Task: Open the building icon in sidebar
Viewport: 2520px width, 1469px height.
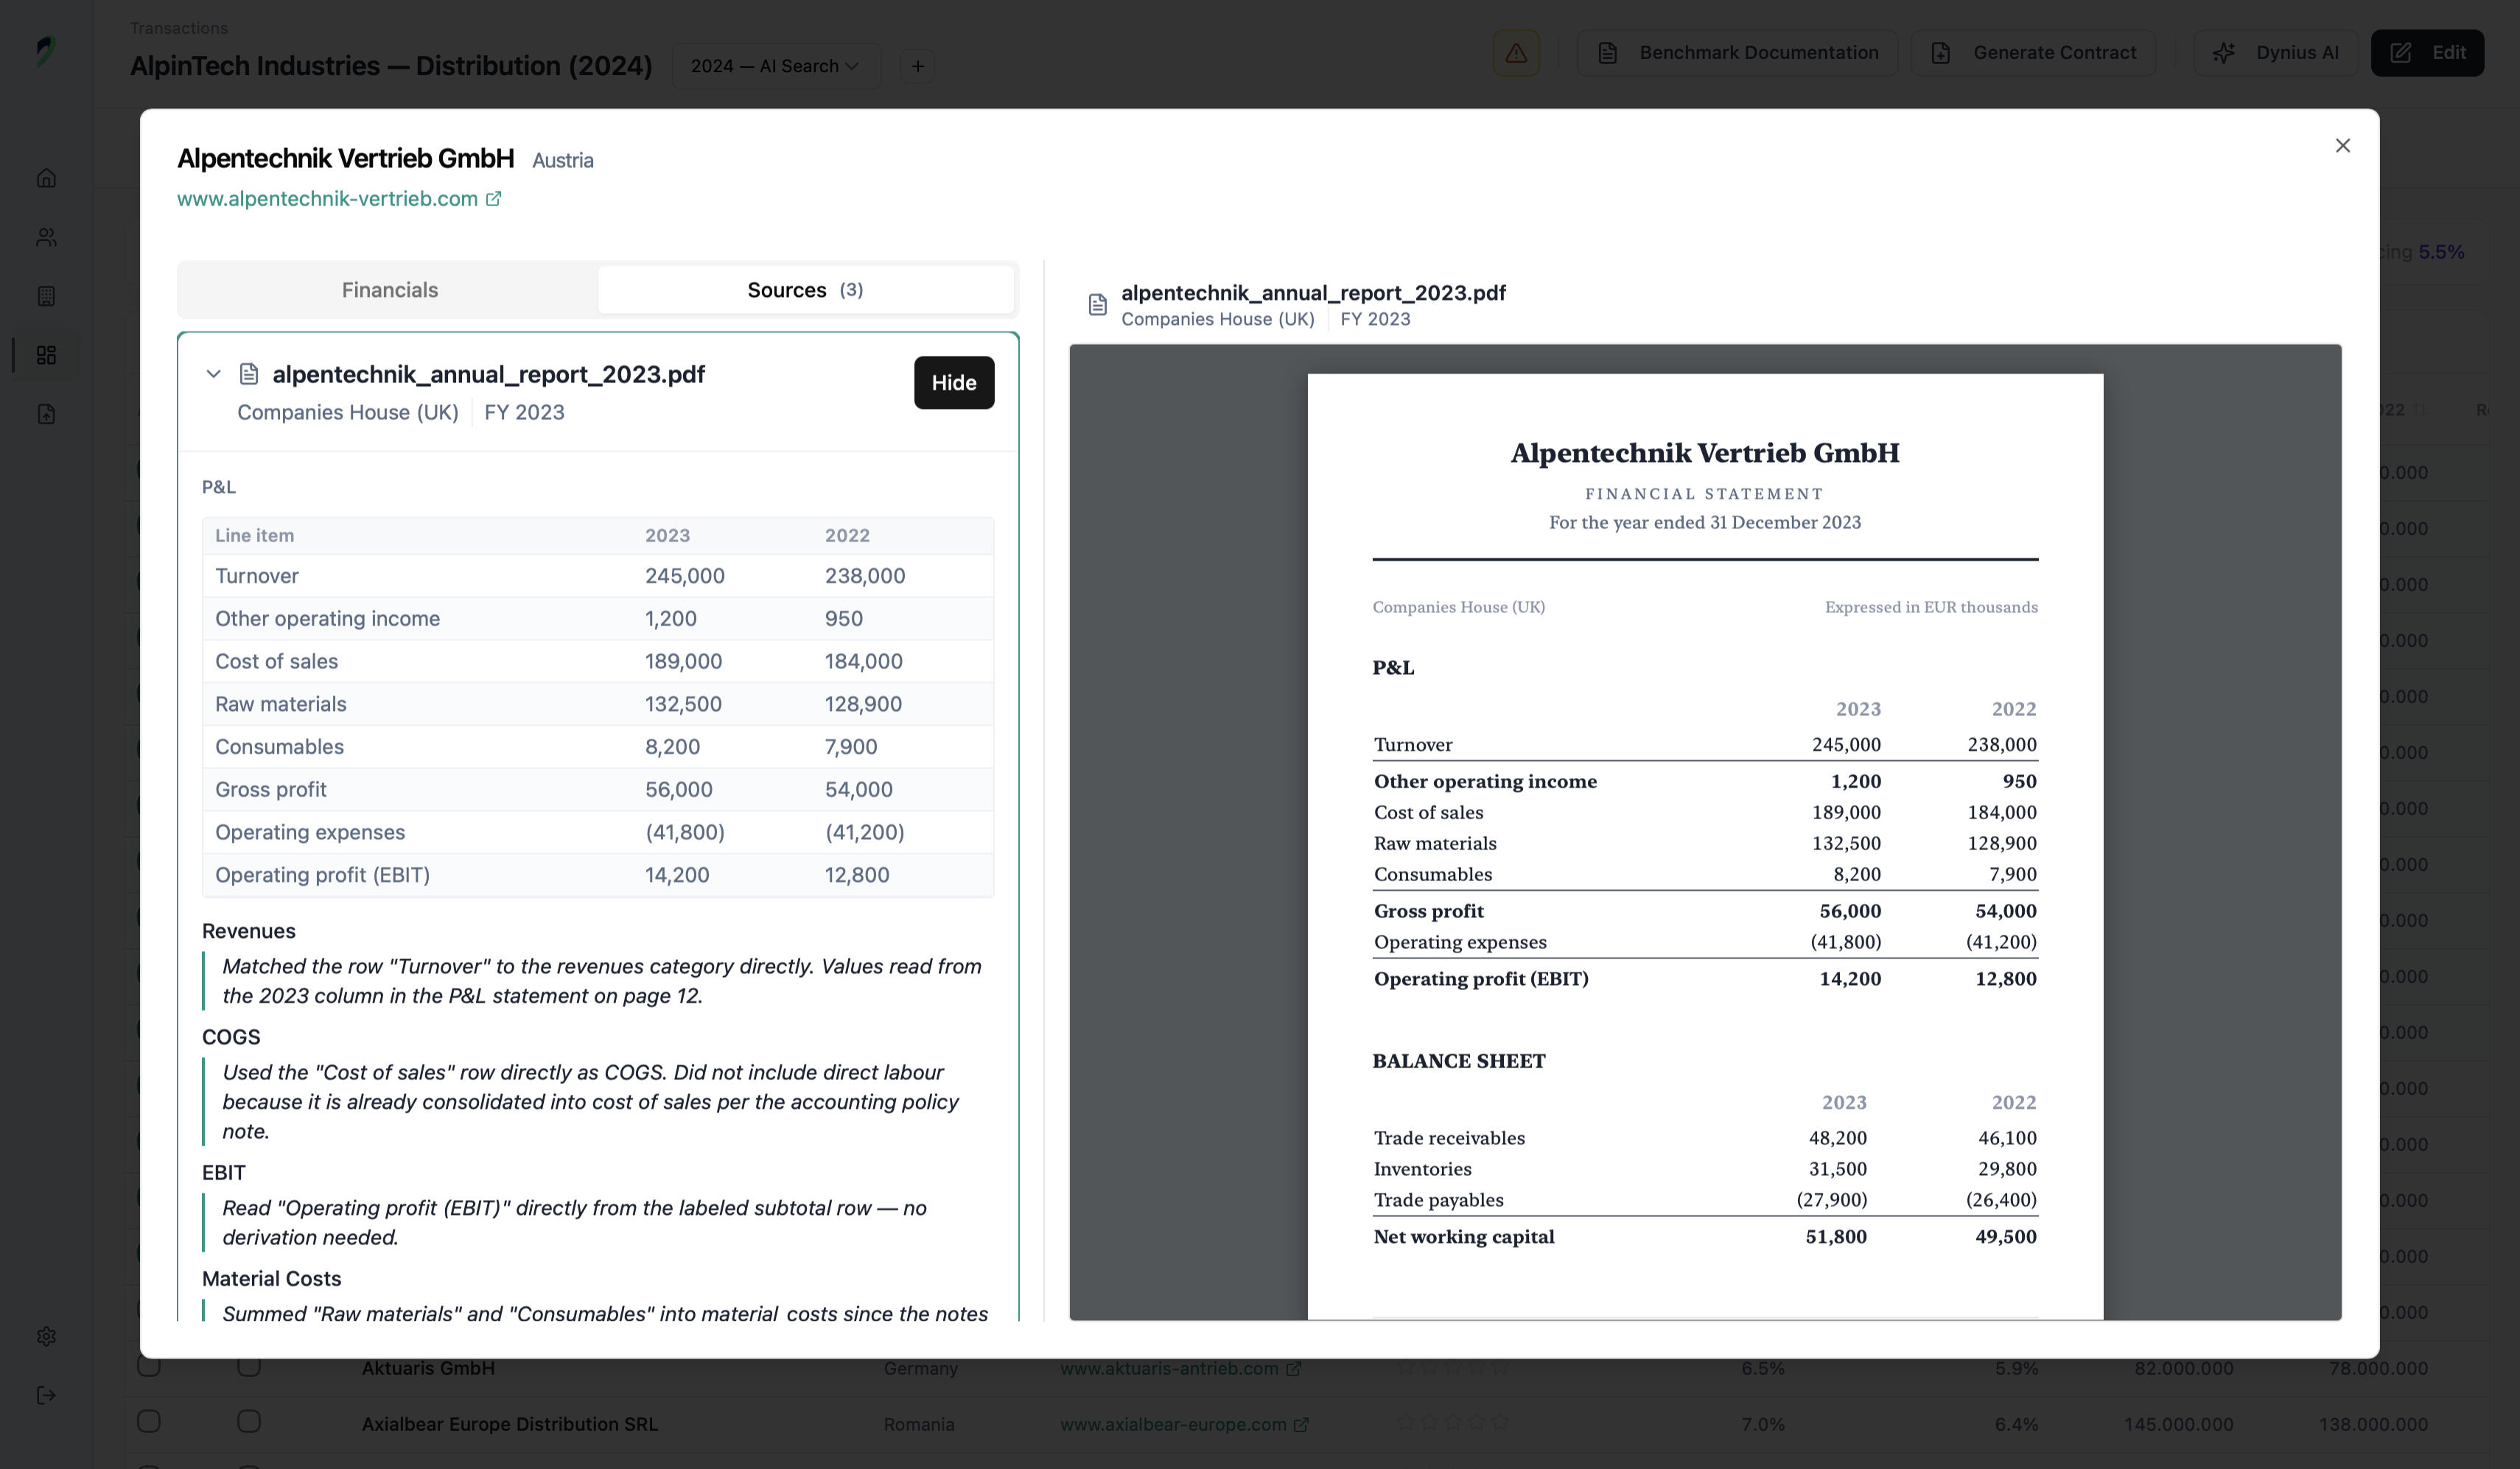Action: click(x=46, y=296)
